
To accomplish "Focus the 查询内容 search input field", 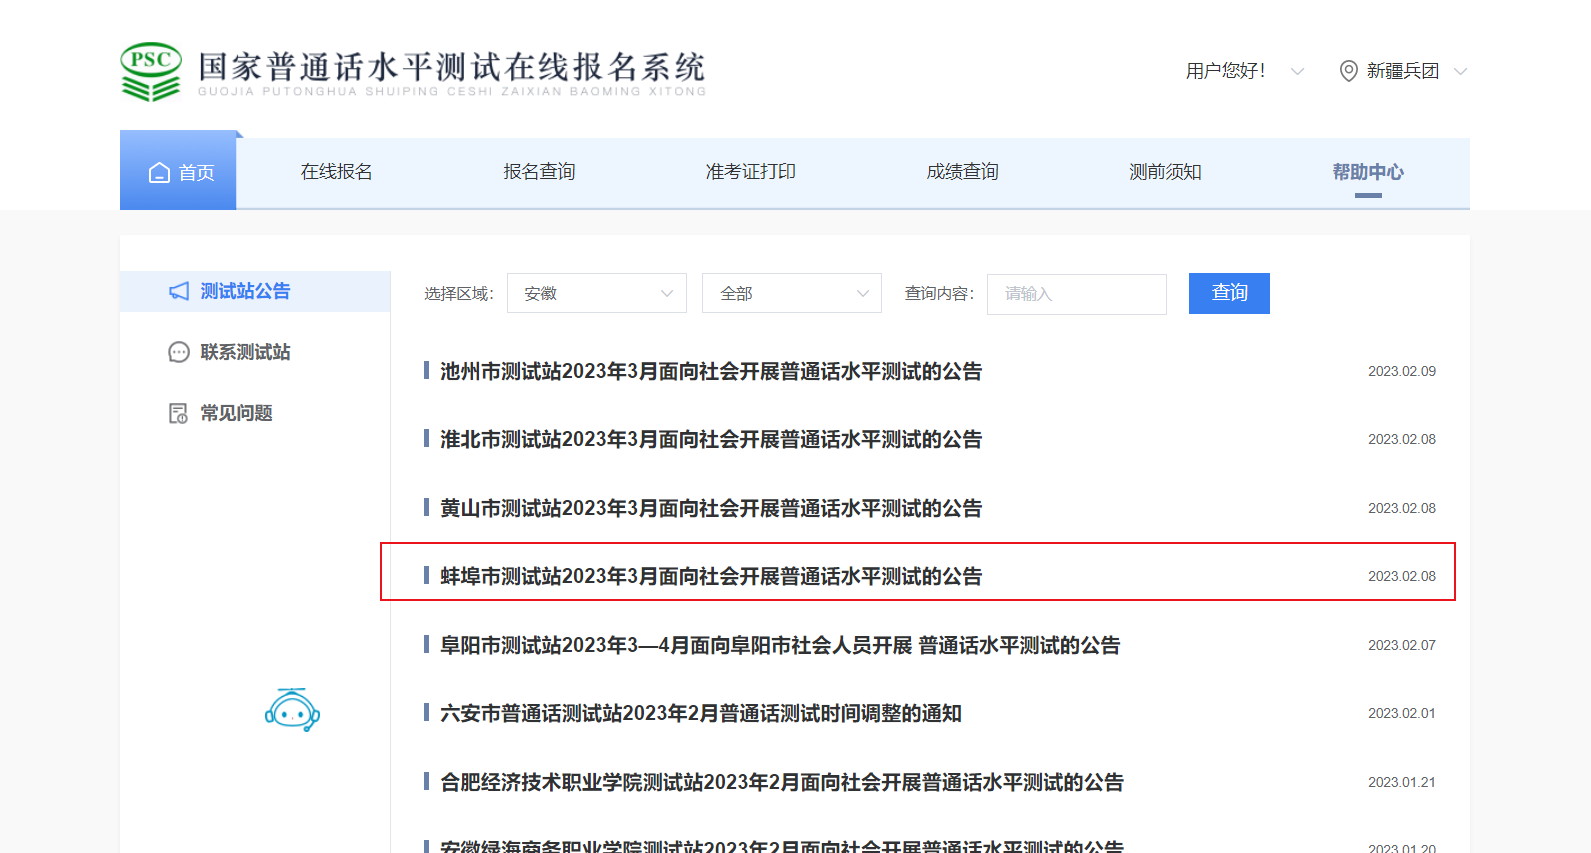I will (x=1076, y=294).
